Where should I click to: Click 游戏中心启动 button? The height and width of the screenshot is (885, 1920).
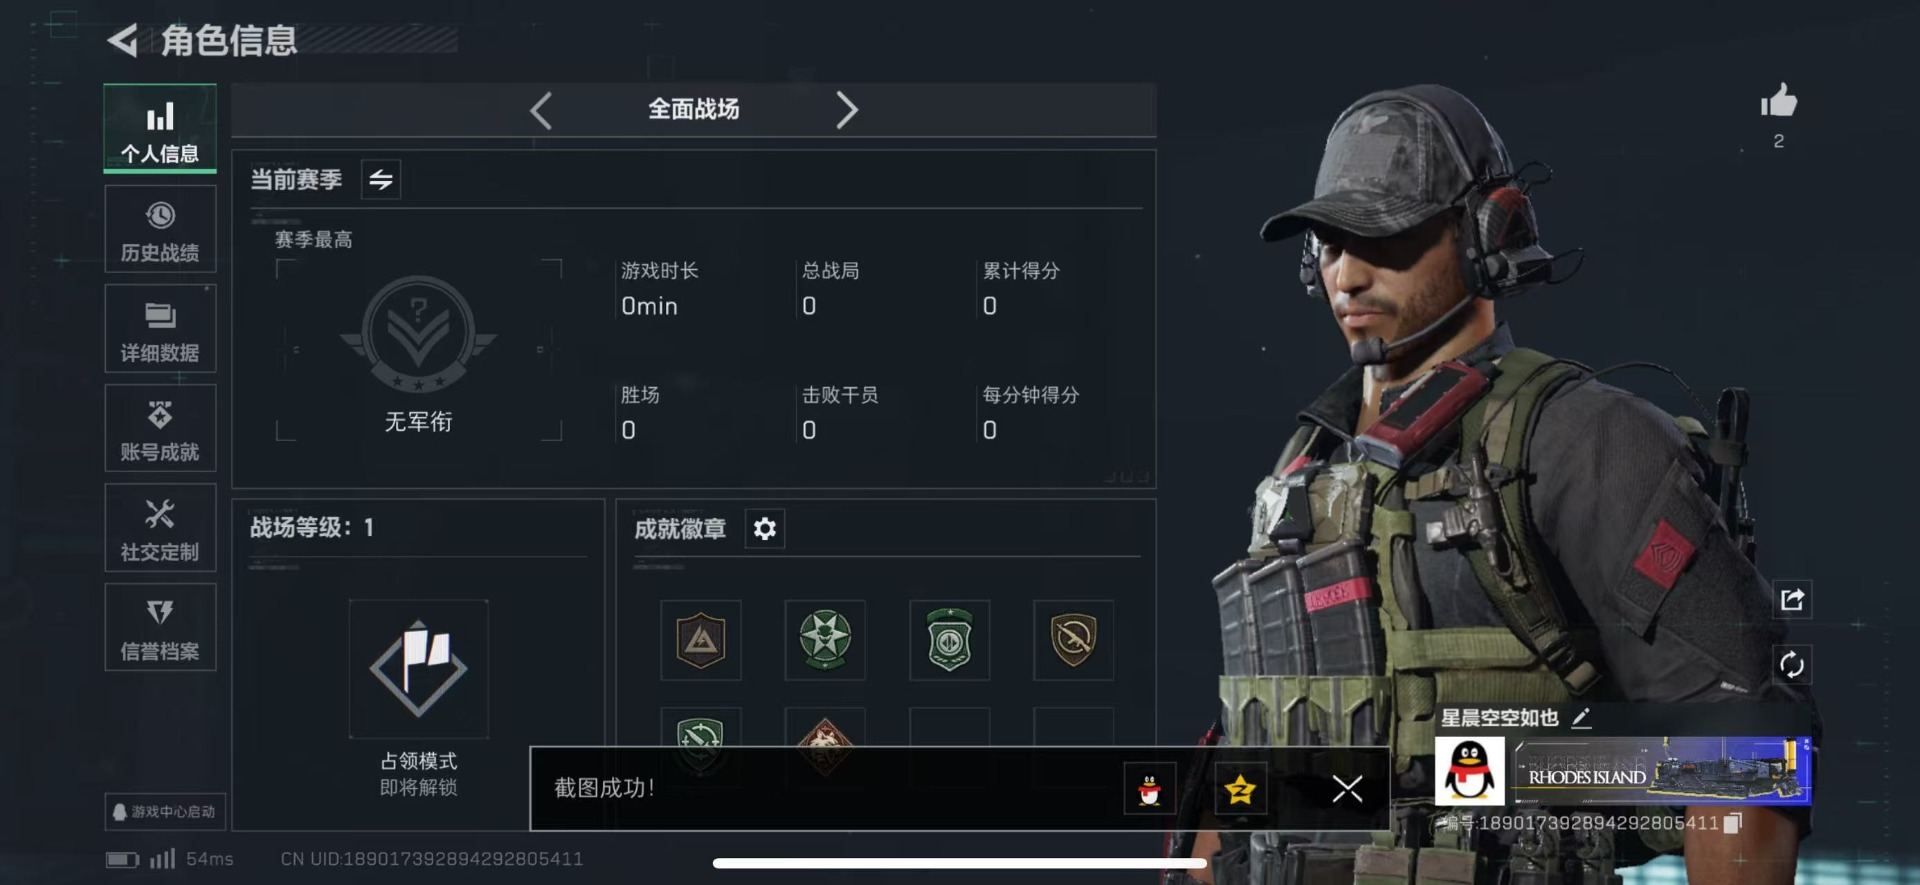pos(165,811)
